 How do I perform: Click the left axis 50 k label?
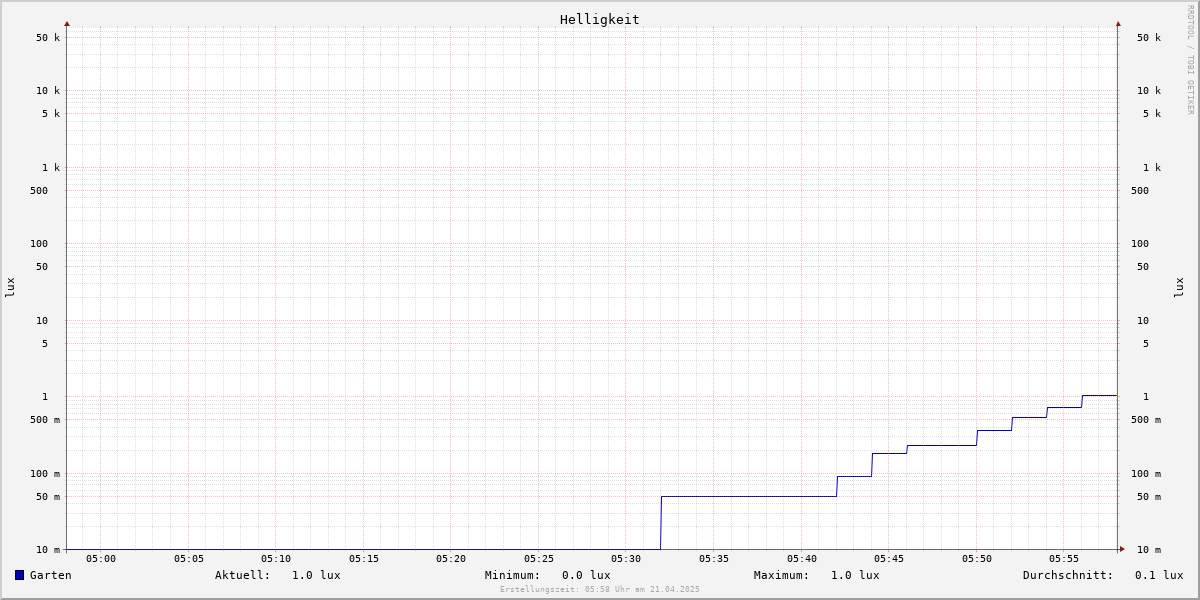click(48, 38)
